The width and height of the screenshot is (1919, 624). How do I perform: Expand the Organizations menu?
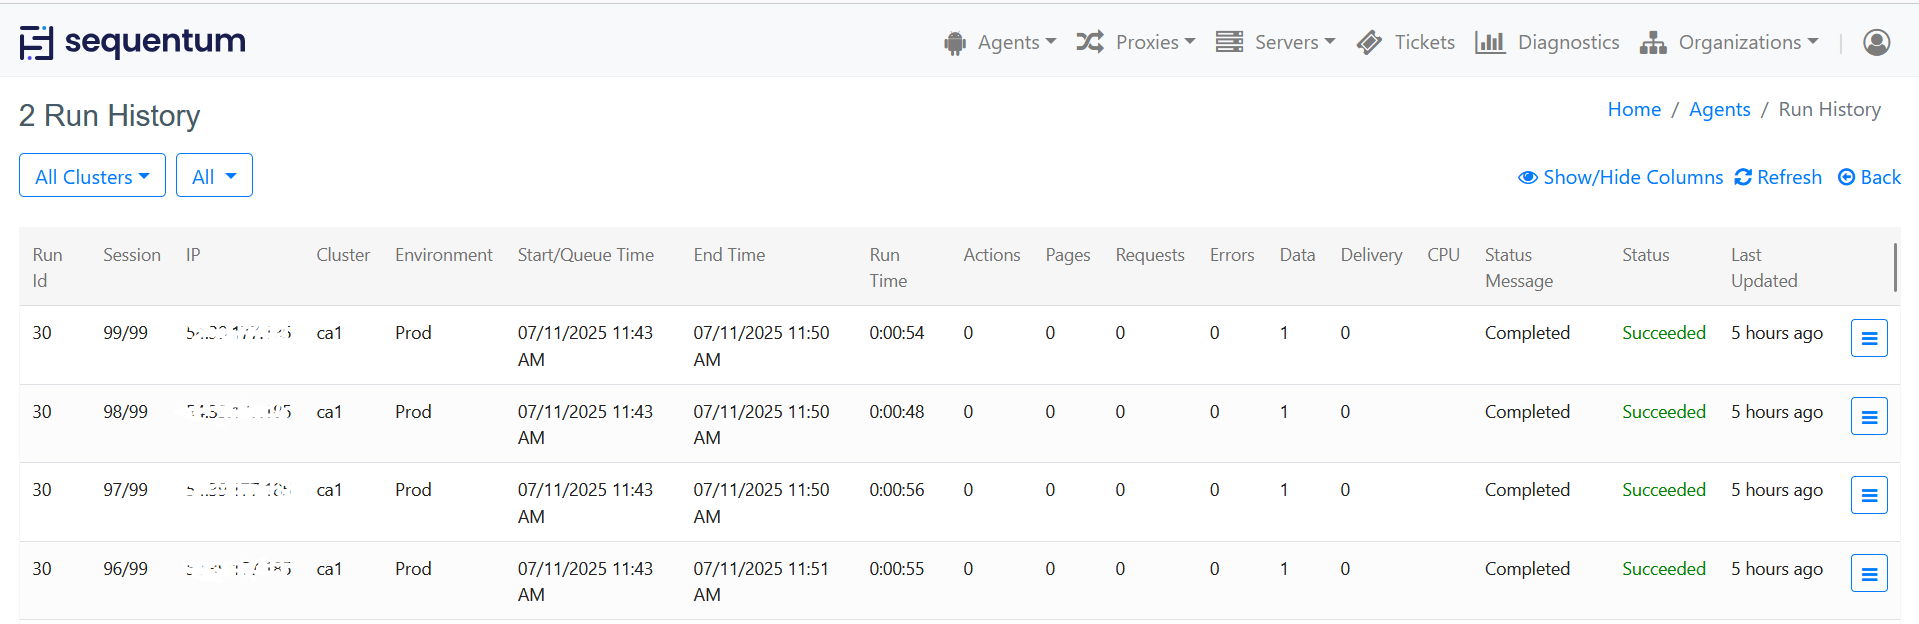click(x=1729, y=42)
